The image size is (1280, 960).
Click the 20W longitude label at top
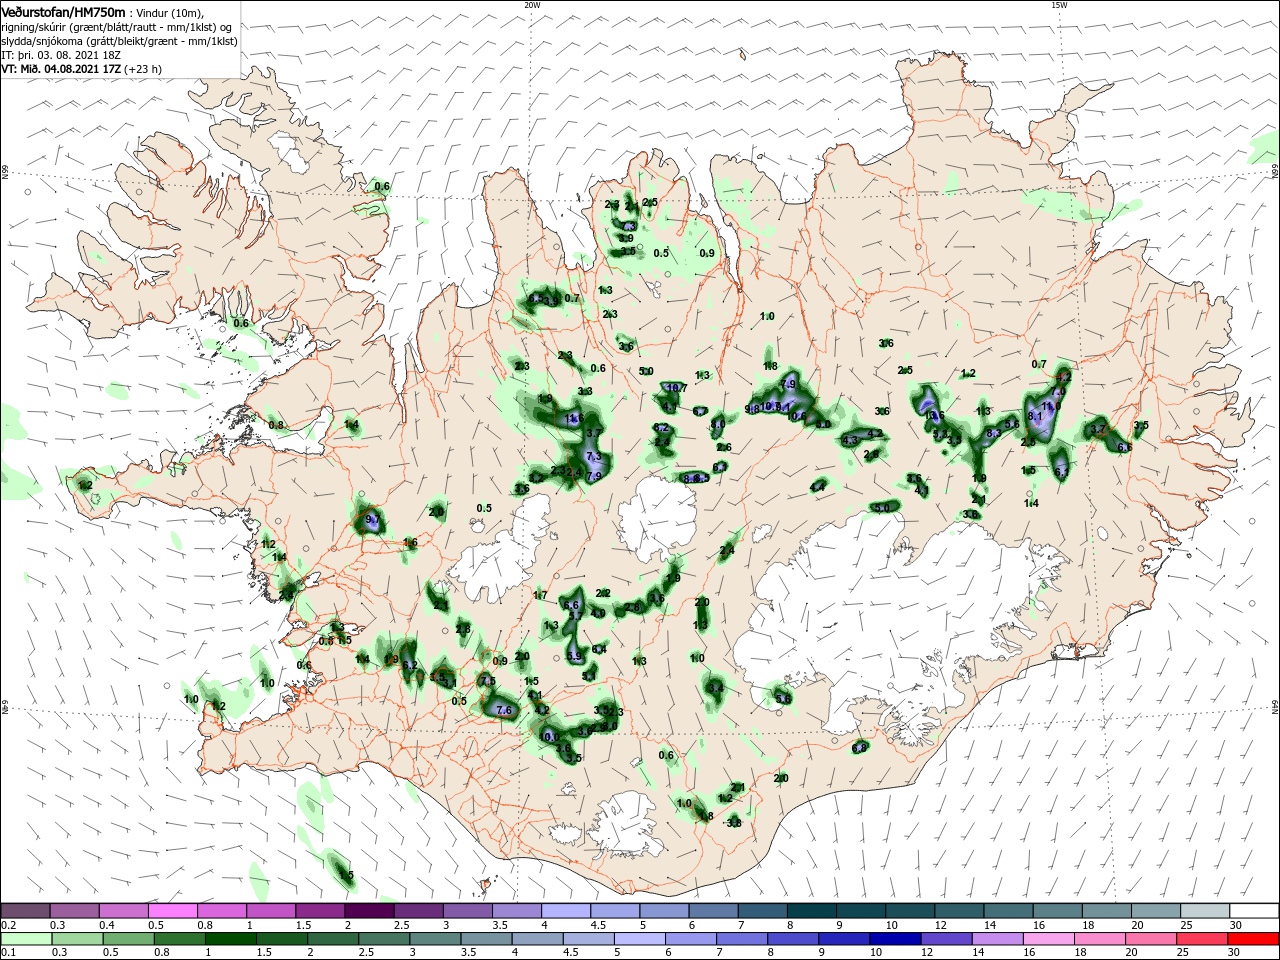pos(532,5)
